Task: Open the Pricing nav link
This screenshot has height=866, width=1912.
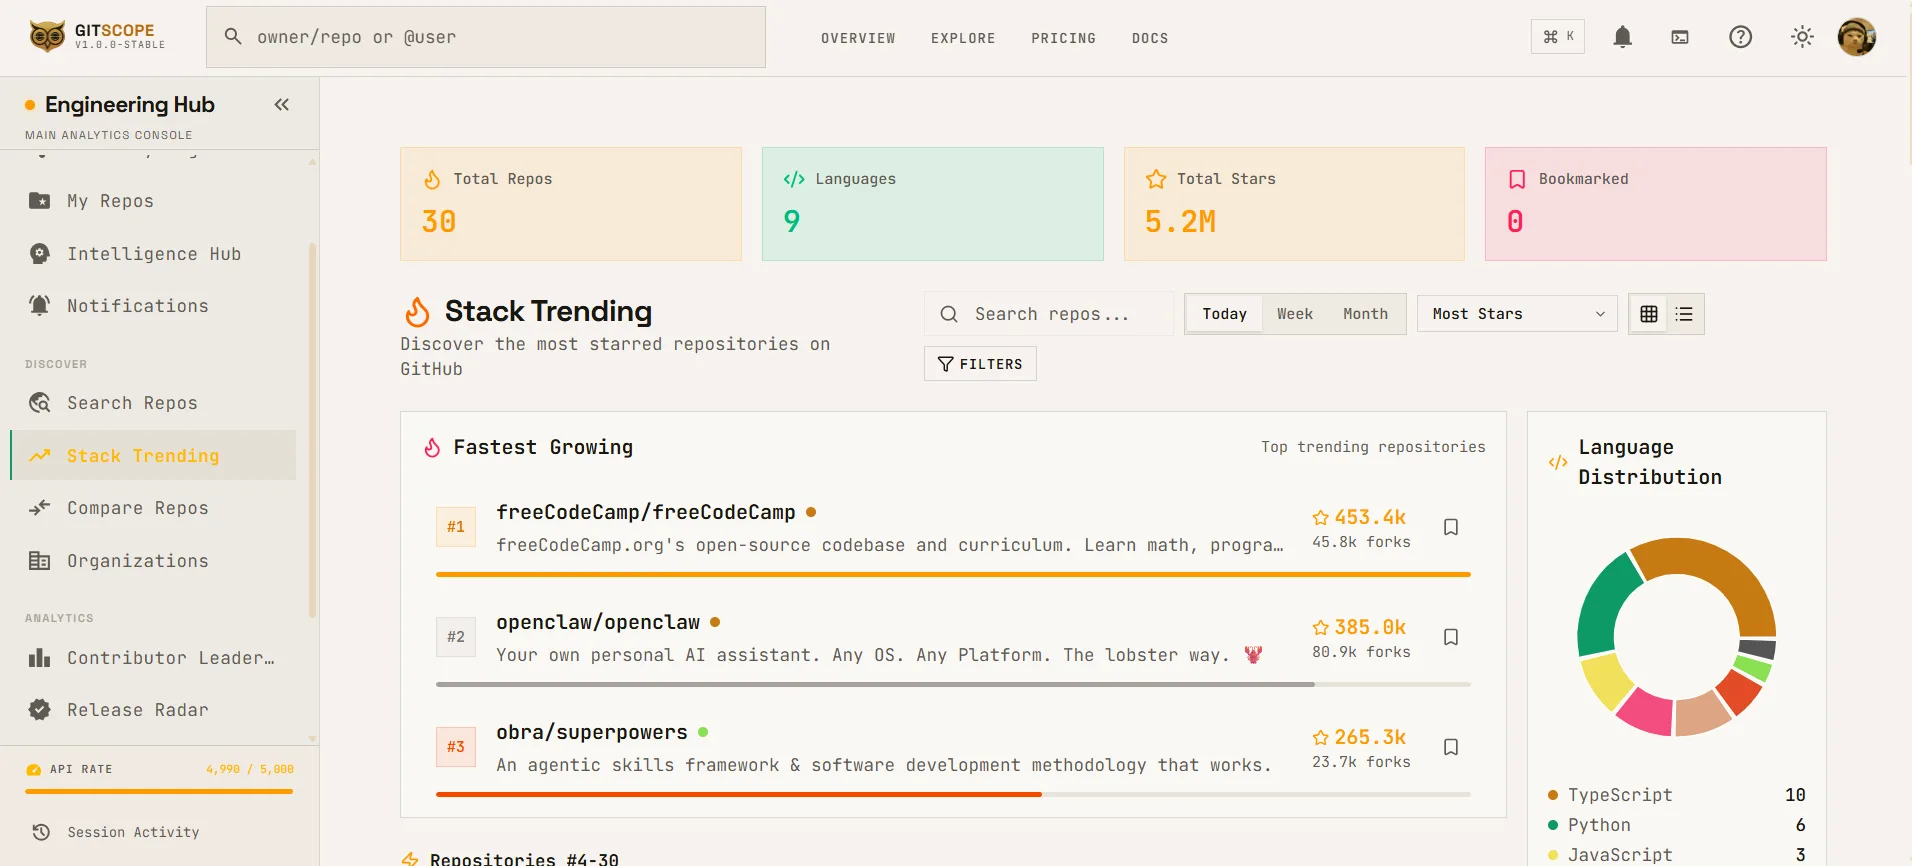Action: point(1063,38)
